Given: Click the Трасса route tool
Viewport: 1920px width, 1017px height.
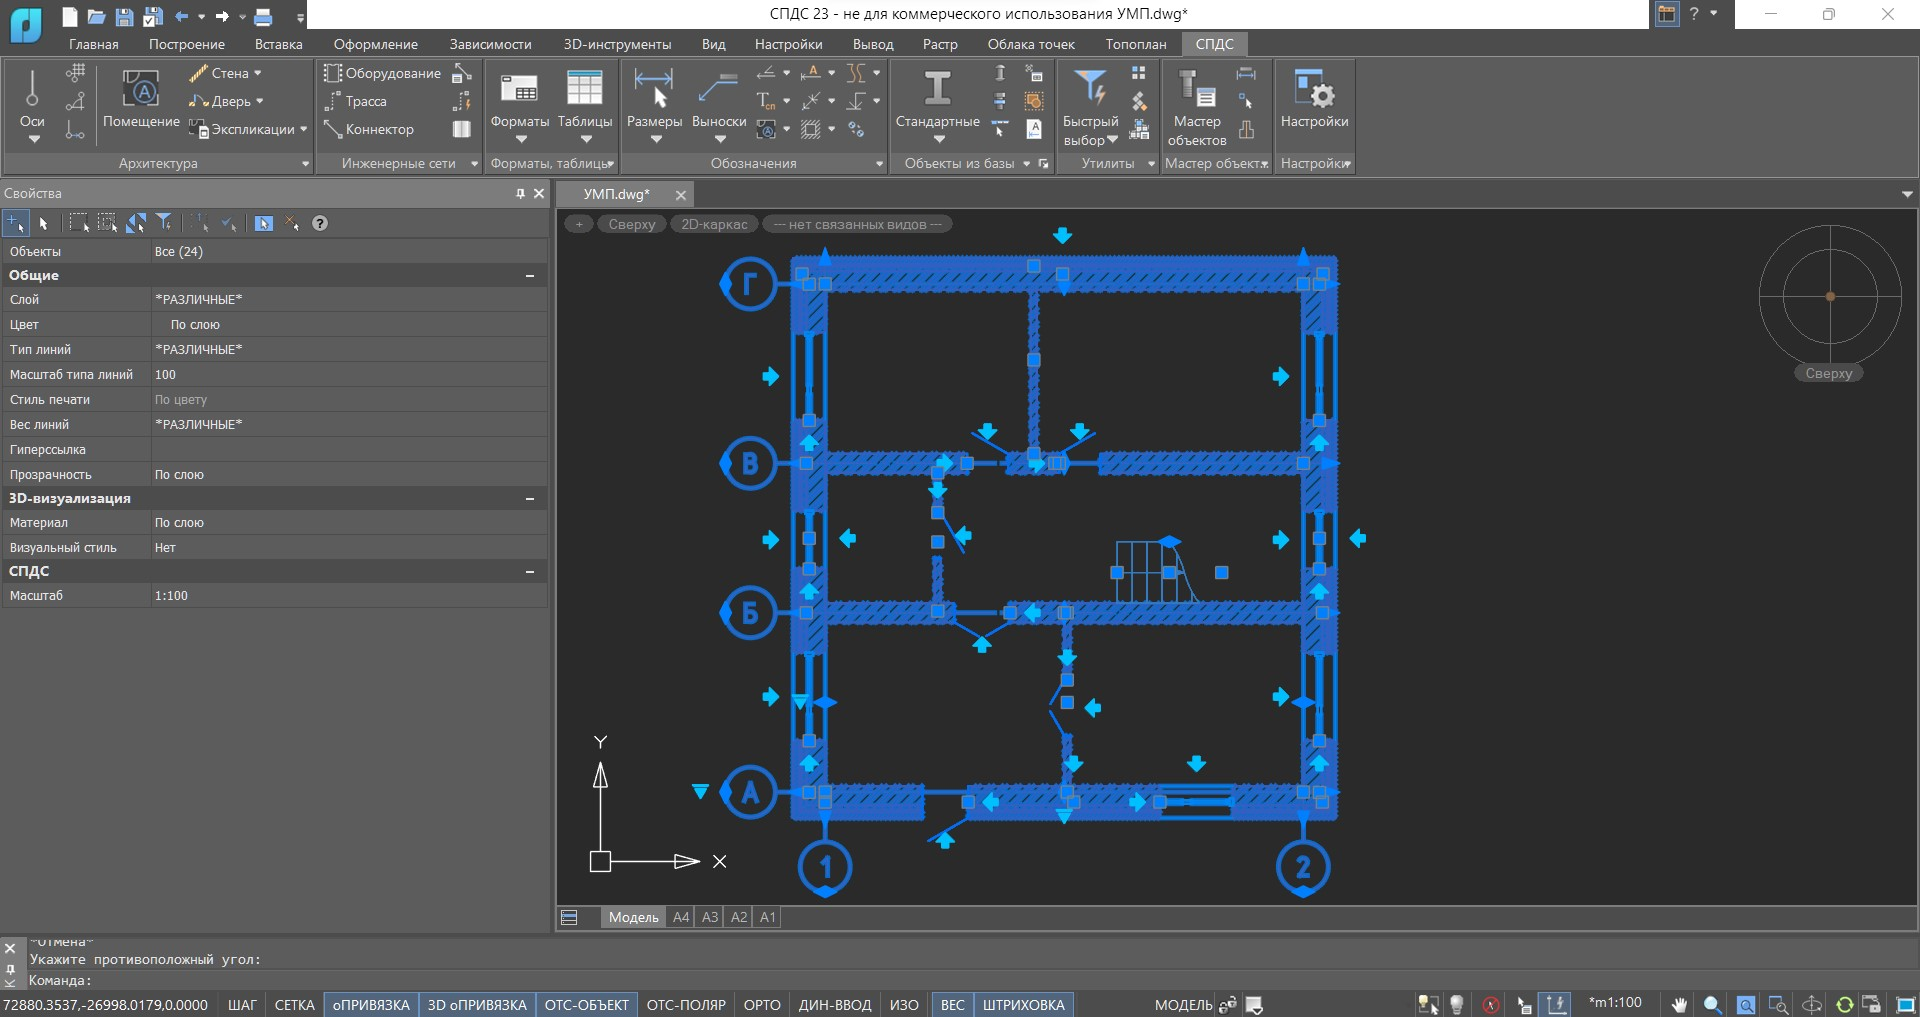Looking at the screenshot, I should click(x=355, y=101).
